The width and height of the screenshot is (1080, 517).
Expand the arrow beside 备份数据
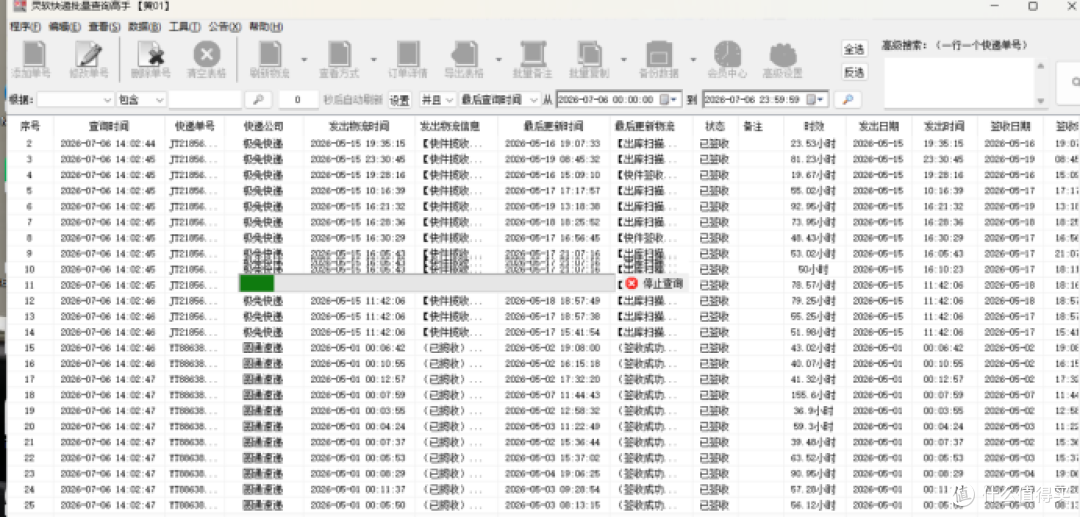[x=694, y=59]
